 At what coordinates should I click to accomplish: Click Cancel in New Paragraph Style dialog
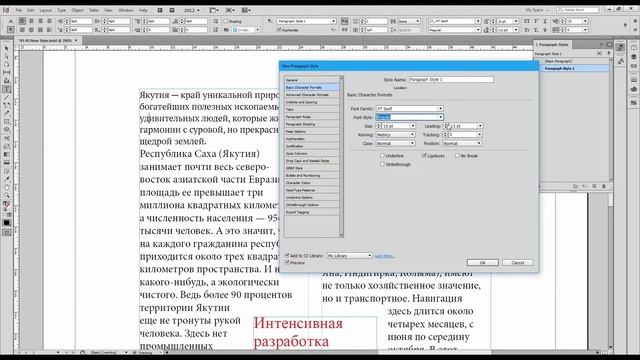518,262
